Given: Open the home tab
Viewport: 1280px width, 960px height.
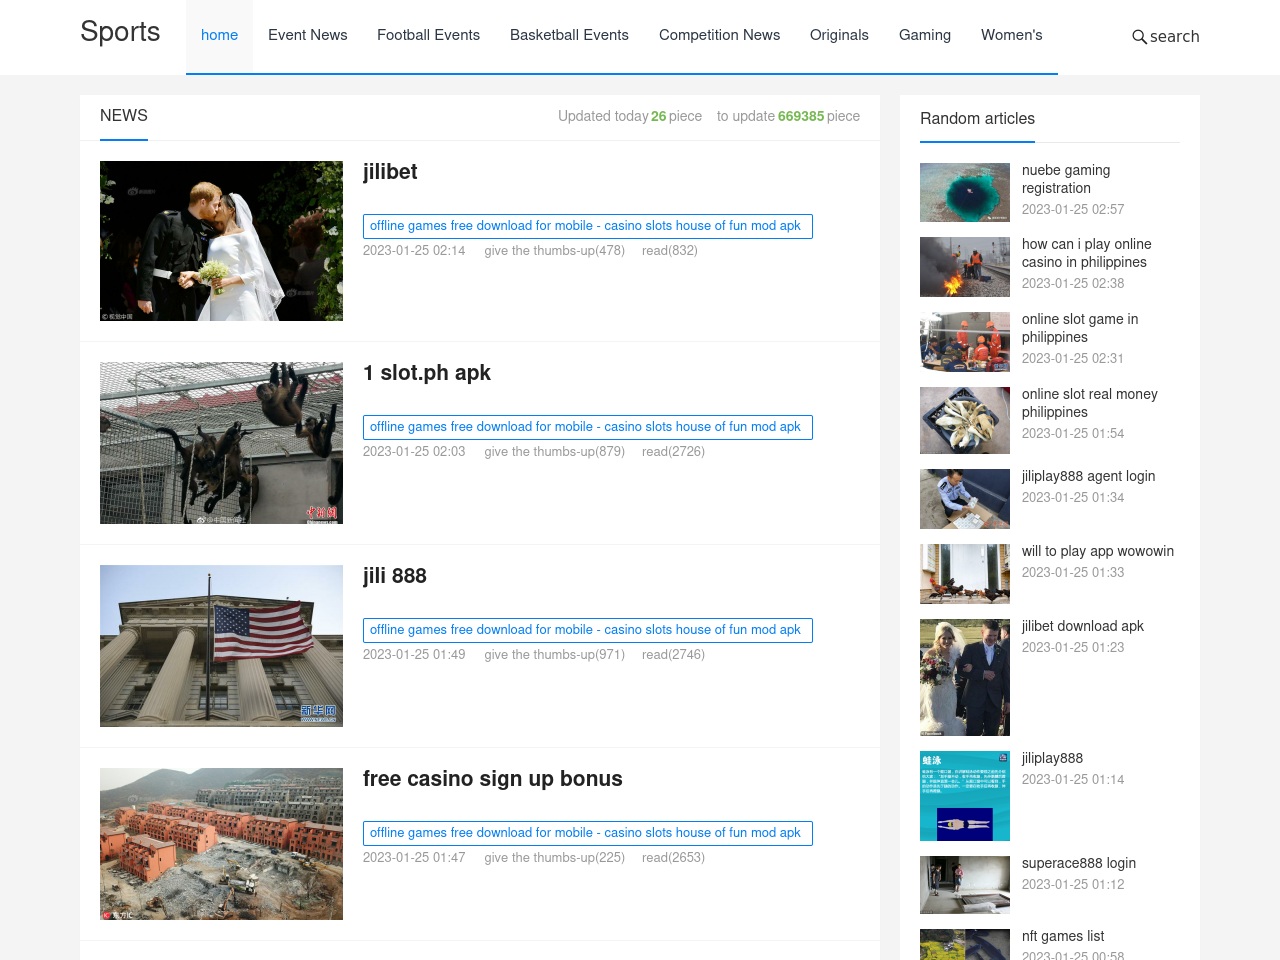Looking at the screenshot, I should pos(219,35).
